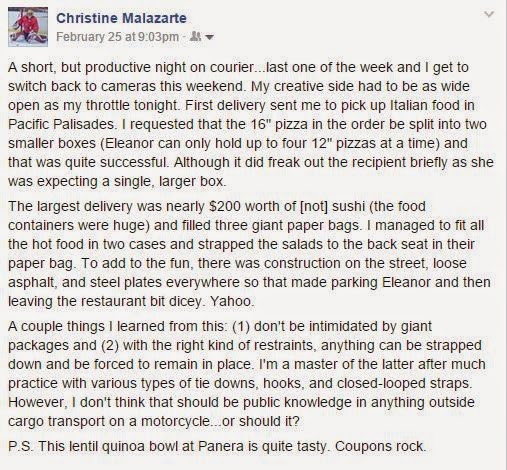Open the post options chevron menu
This screenshot has height=470, width=507.
tap(489, 14)
